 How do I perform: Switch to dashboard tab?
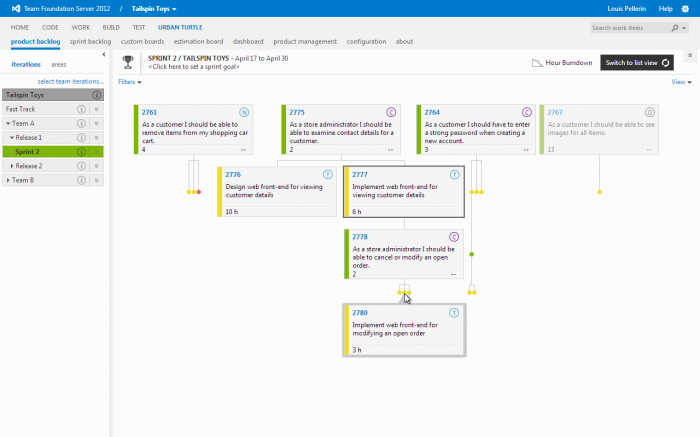248,42
